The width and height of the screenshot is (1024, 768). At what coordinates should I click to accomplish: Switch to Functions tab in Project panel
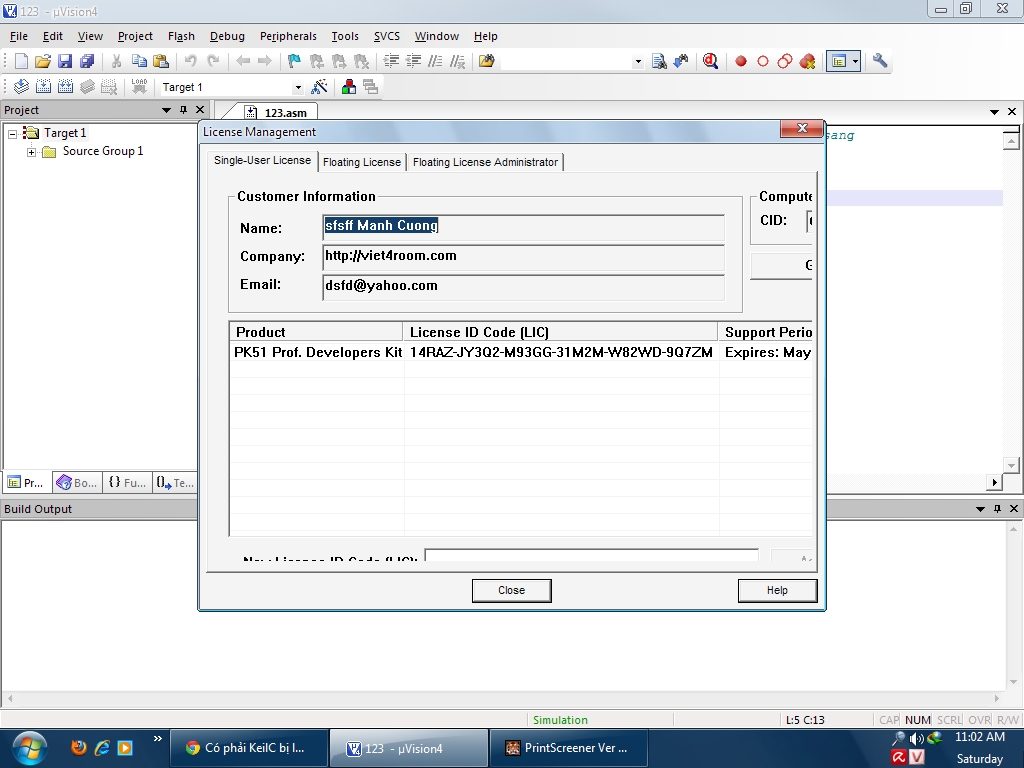127,483
